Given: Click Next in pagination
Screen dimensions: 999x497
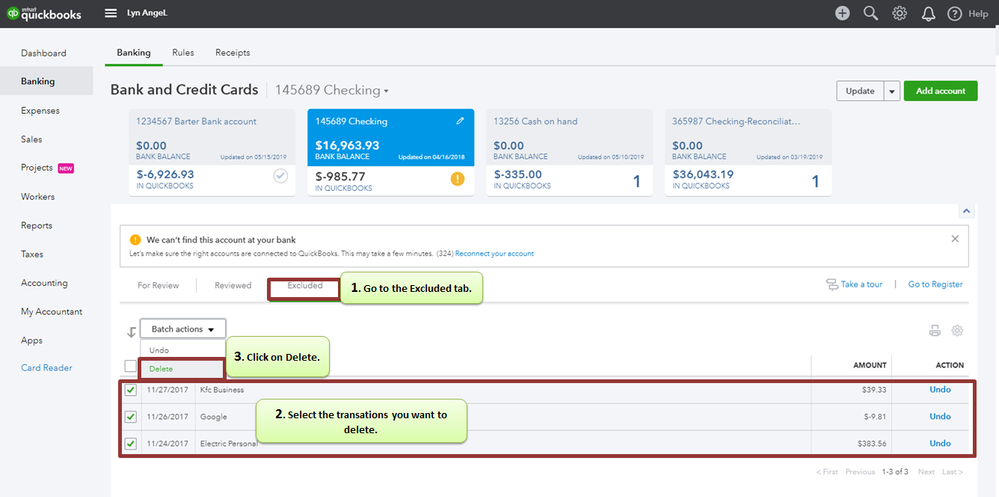Looking at the screenshot, I should coord(926,472).
